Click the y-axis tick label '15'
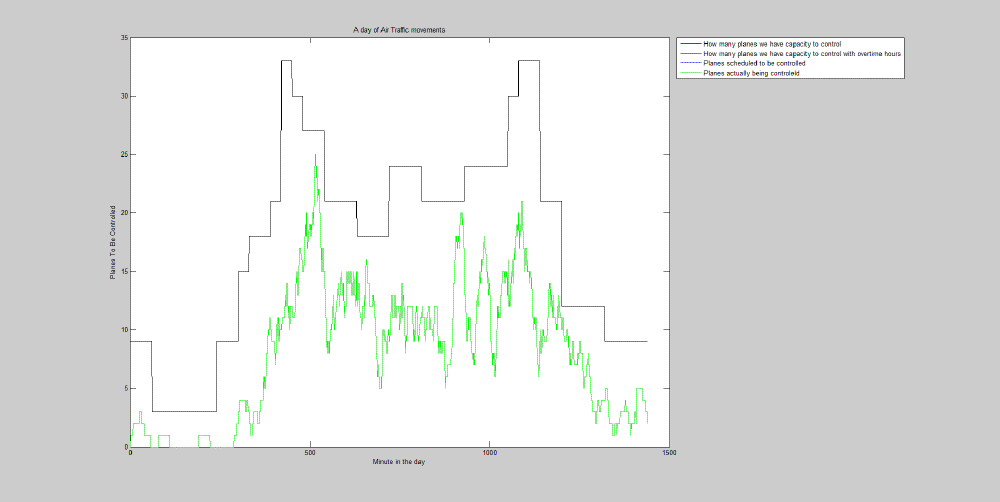Viewport: 1000px width, 502px height. coord(124,272)
